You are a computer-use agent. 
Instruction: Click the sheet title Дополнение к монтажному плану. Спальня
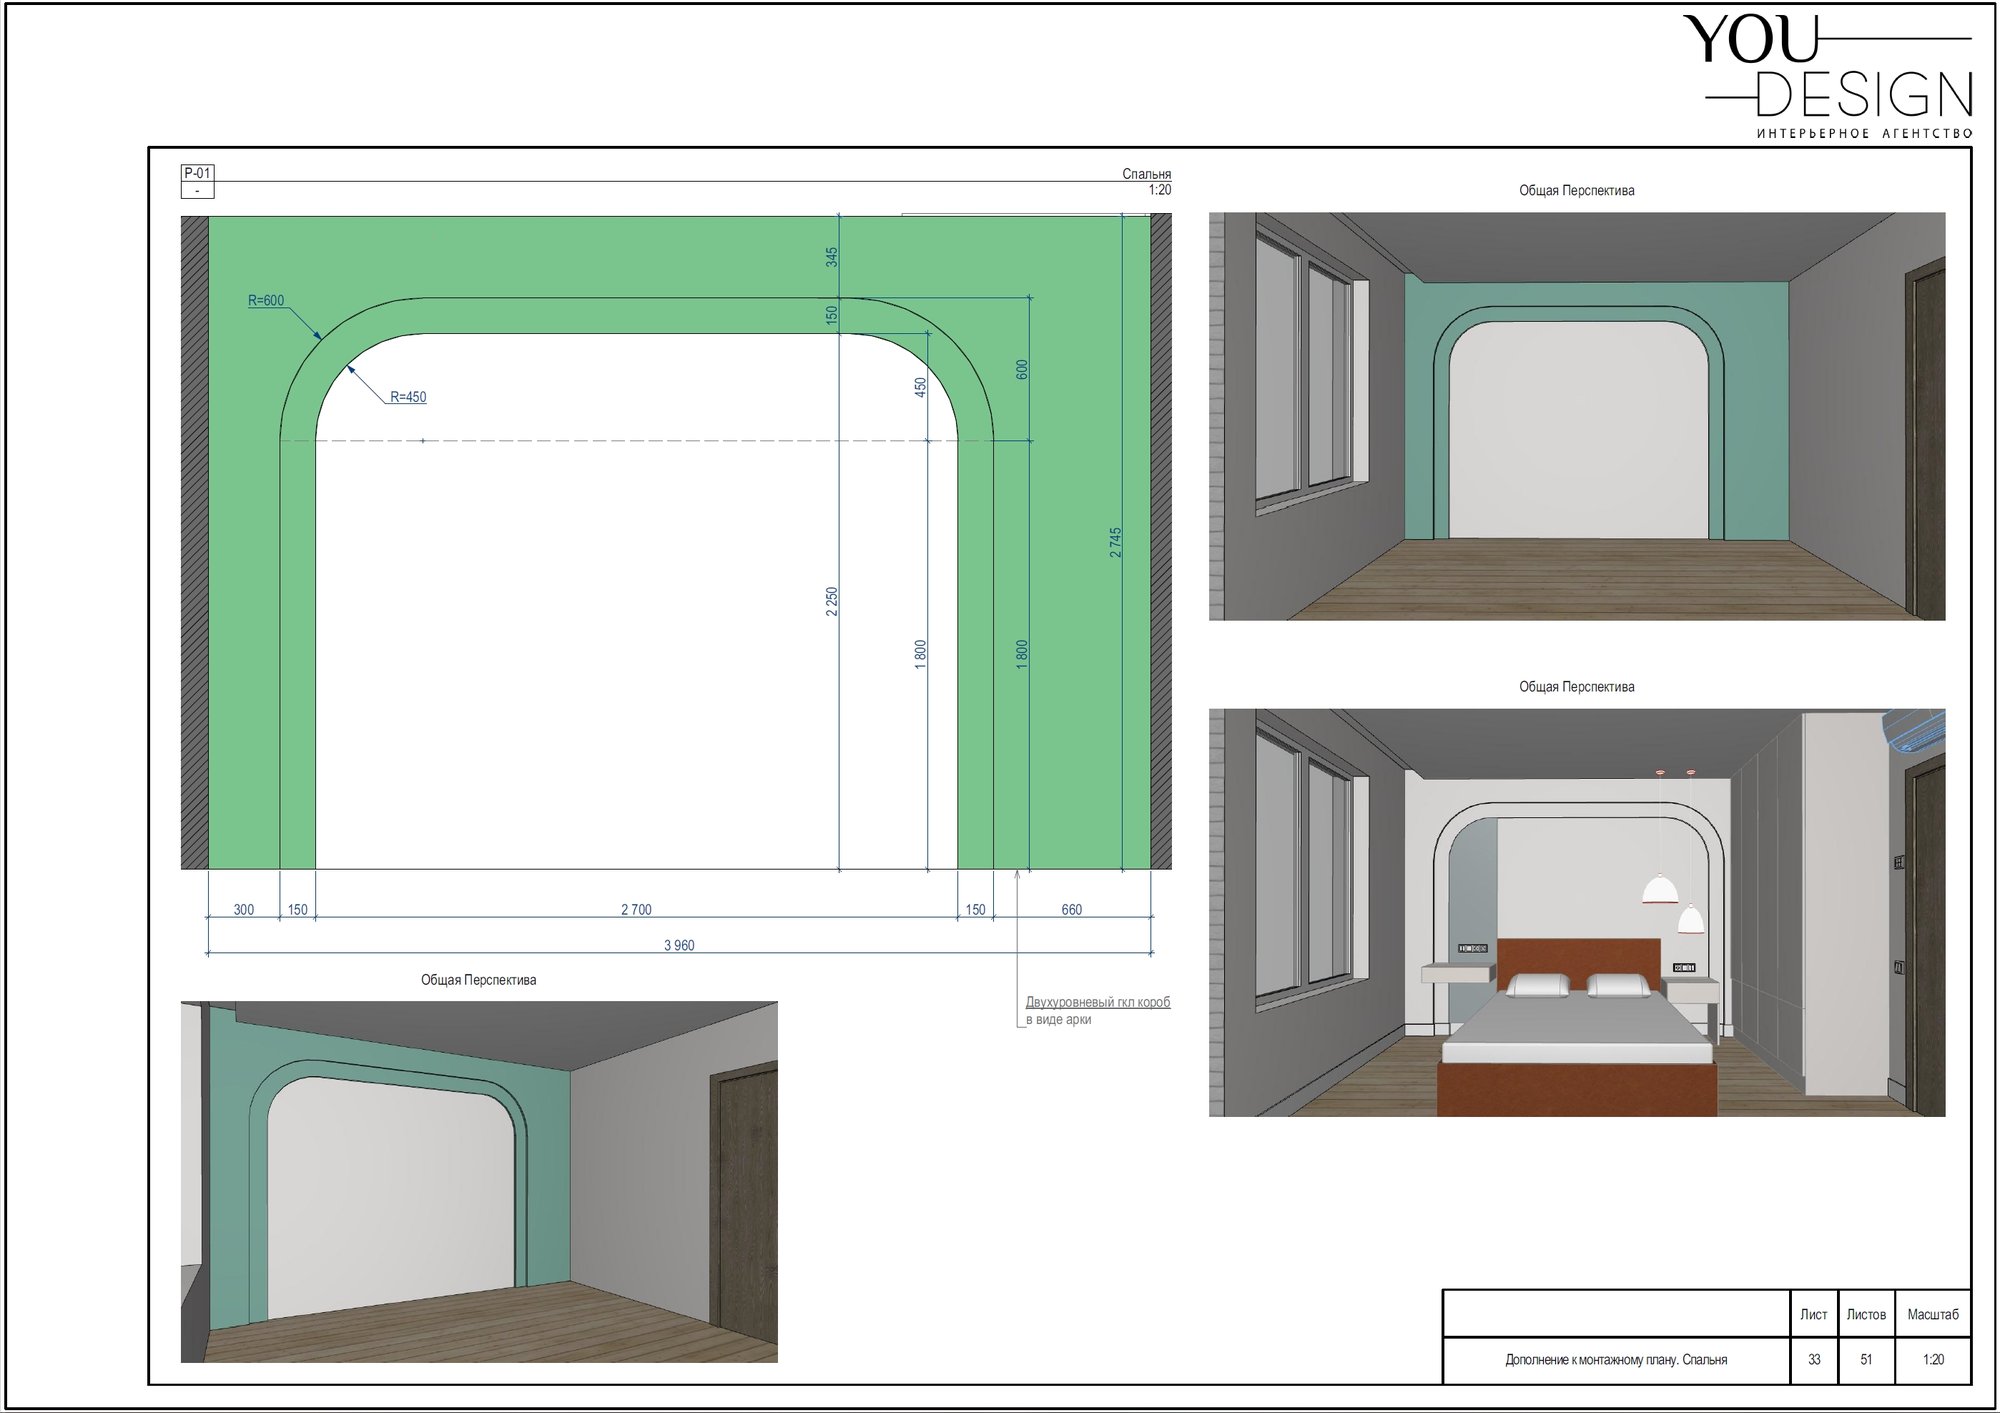1616,1360
